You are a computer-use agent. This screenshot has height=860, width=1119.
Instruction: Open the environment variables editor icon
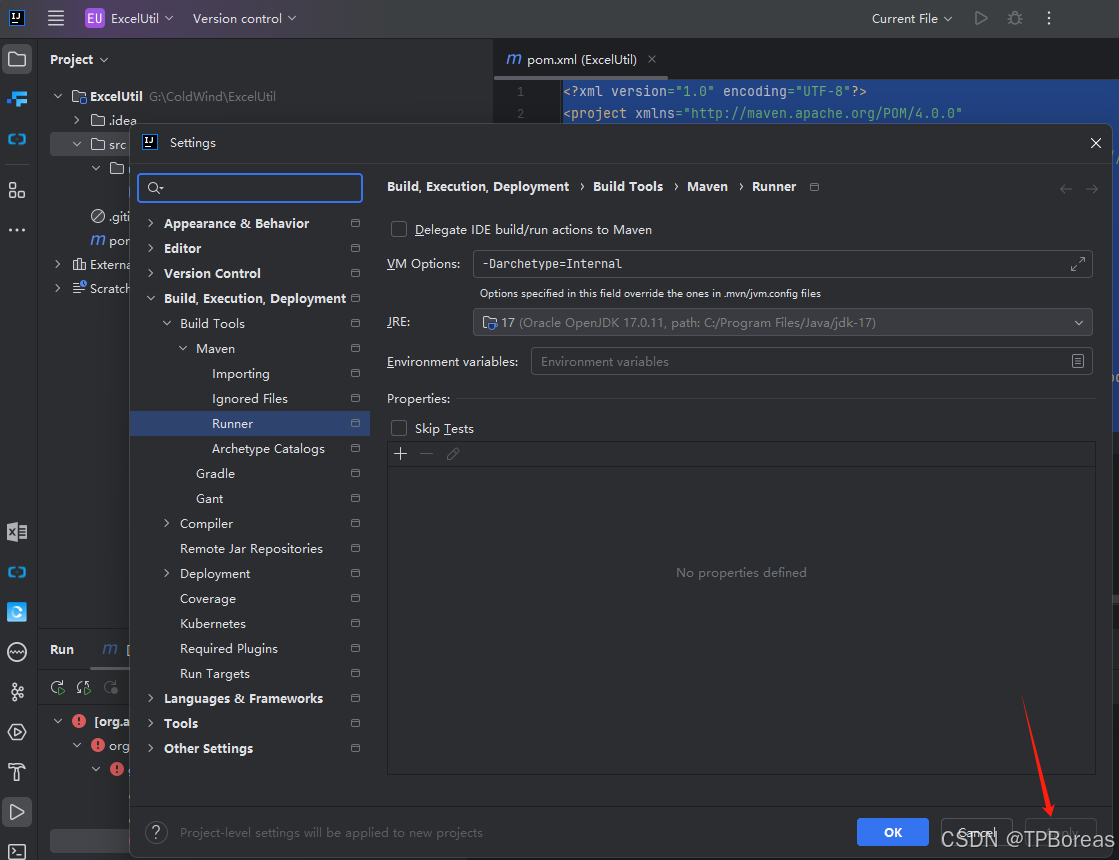point(1078,361)
